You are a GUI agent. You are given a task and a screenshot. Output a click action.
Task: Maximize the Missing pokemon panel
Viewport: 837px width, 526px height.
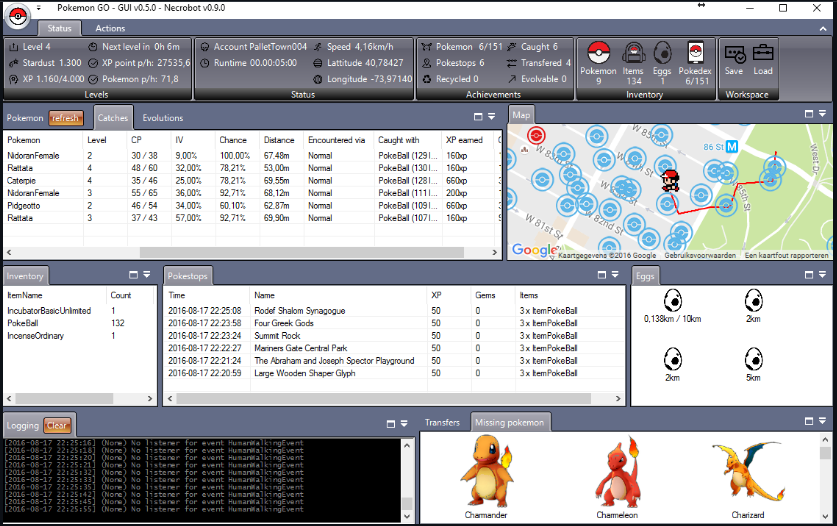tap(809, 421)
